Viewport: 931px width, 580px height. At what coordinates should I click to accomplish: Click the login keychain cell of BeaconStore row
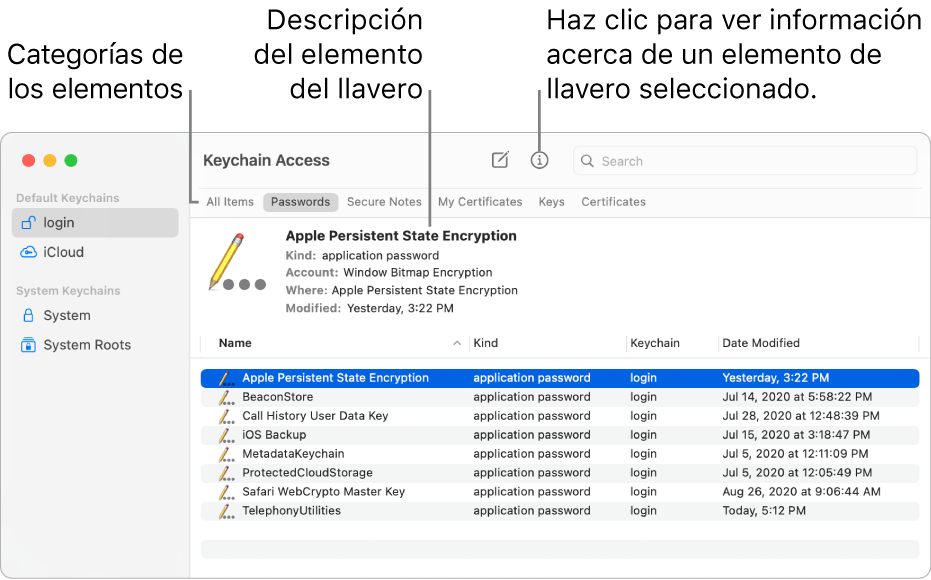click(644, 397)
